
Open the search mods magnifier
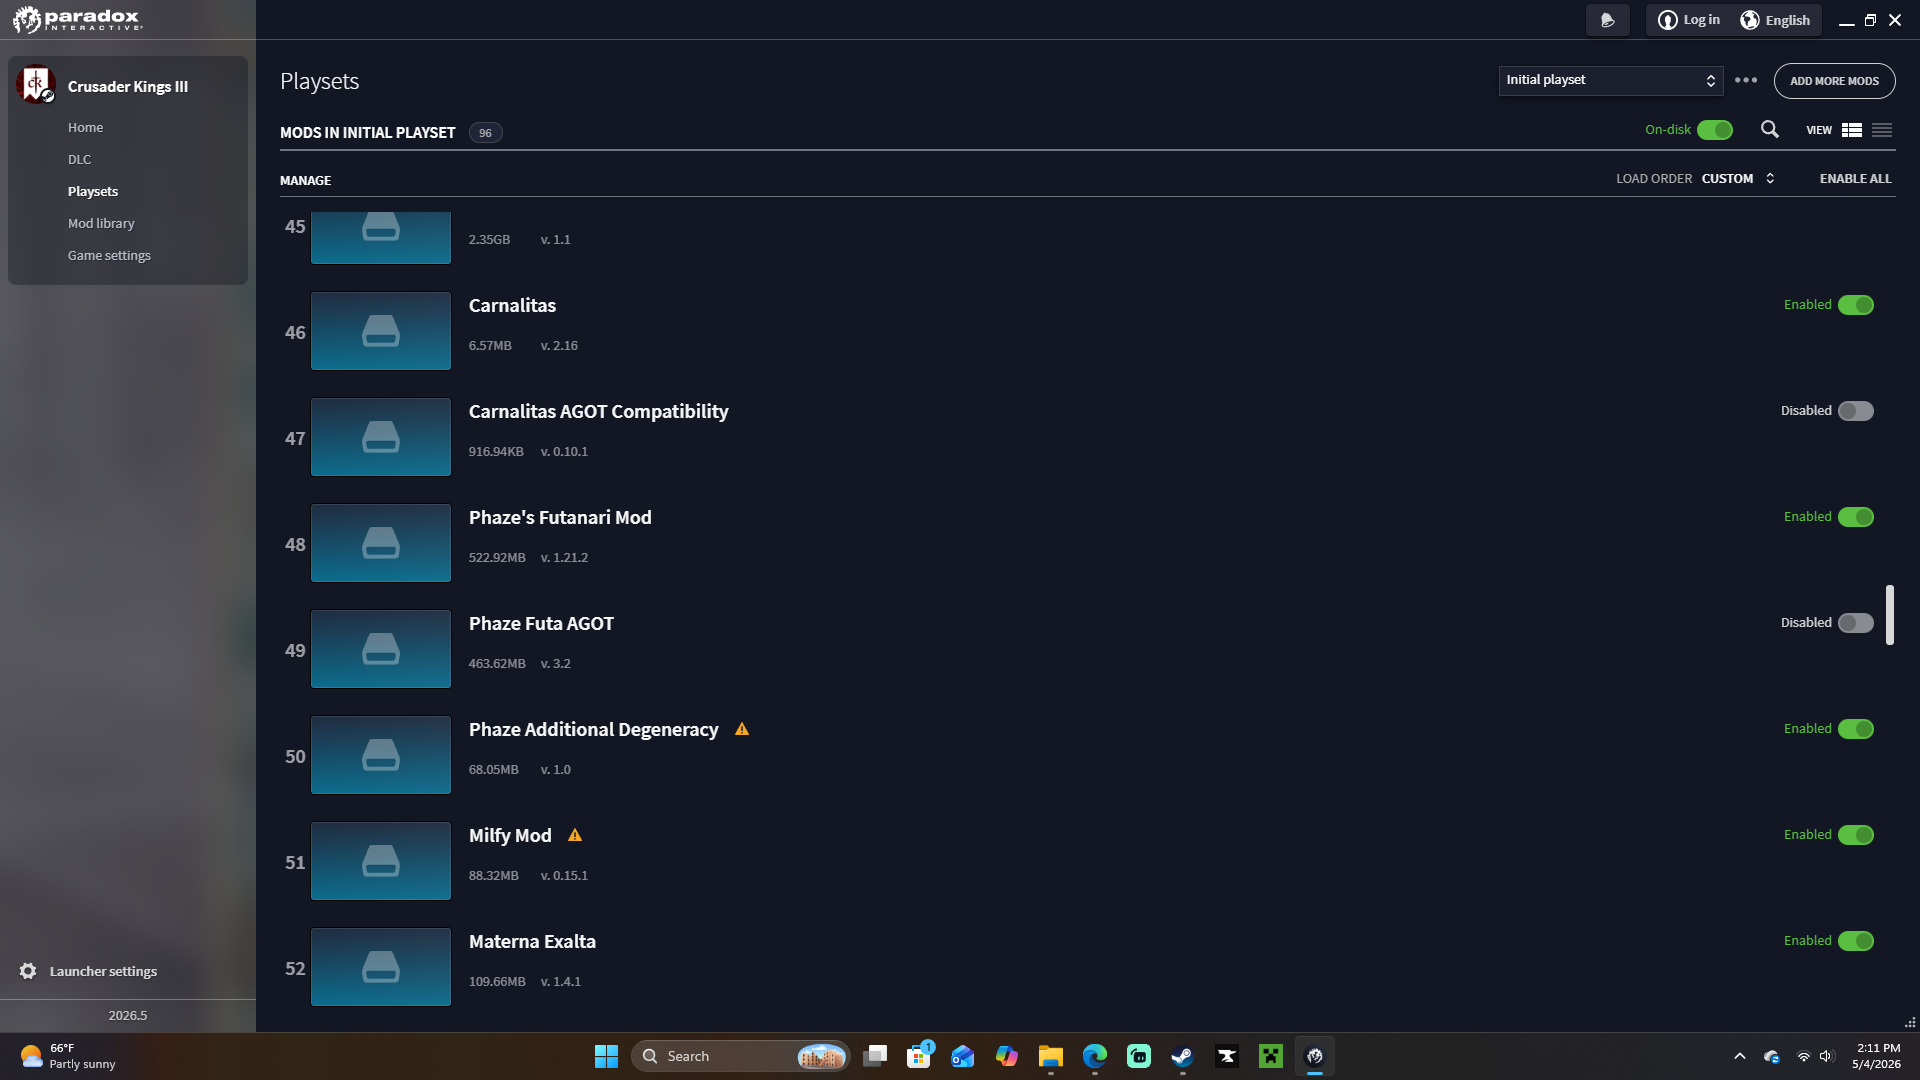1769,130
